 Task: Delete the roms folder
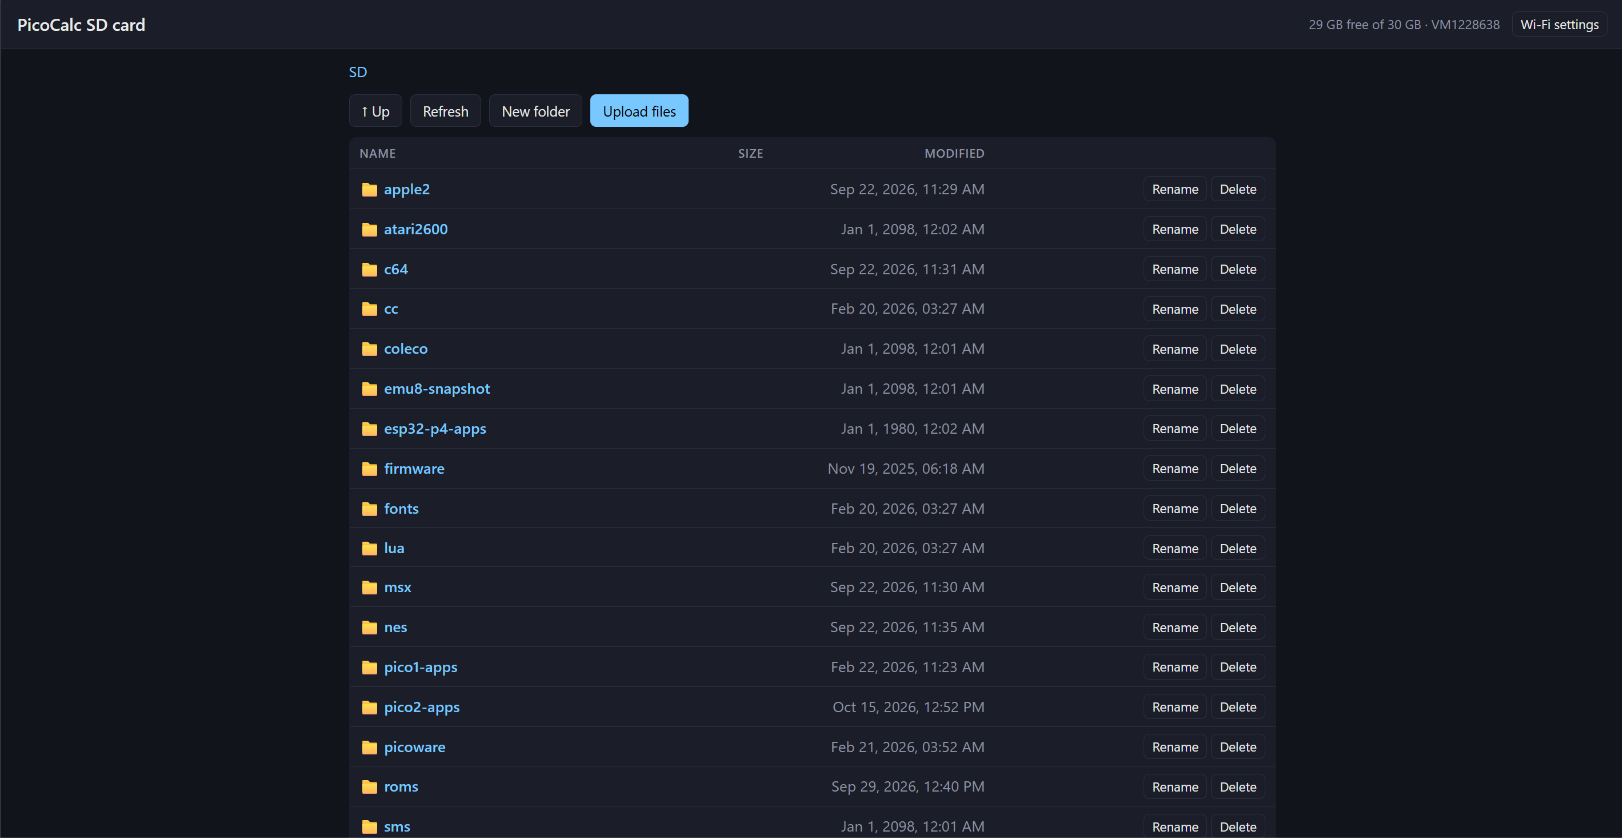[1238, 787]
